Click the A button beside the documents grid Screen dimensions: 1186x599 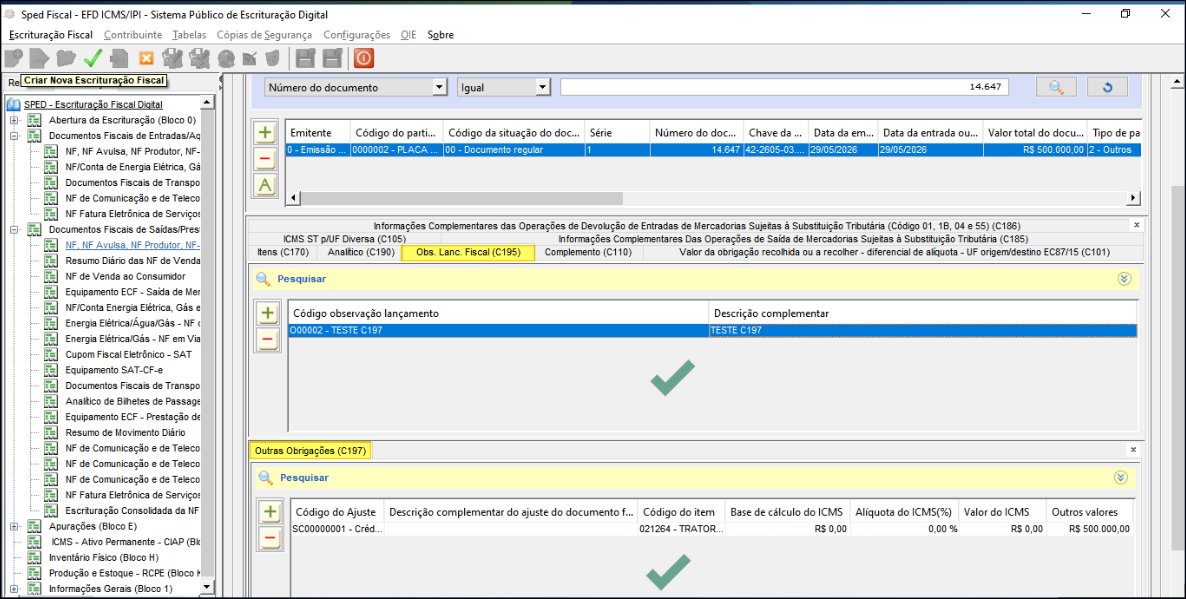[x=265, y=185]
